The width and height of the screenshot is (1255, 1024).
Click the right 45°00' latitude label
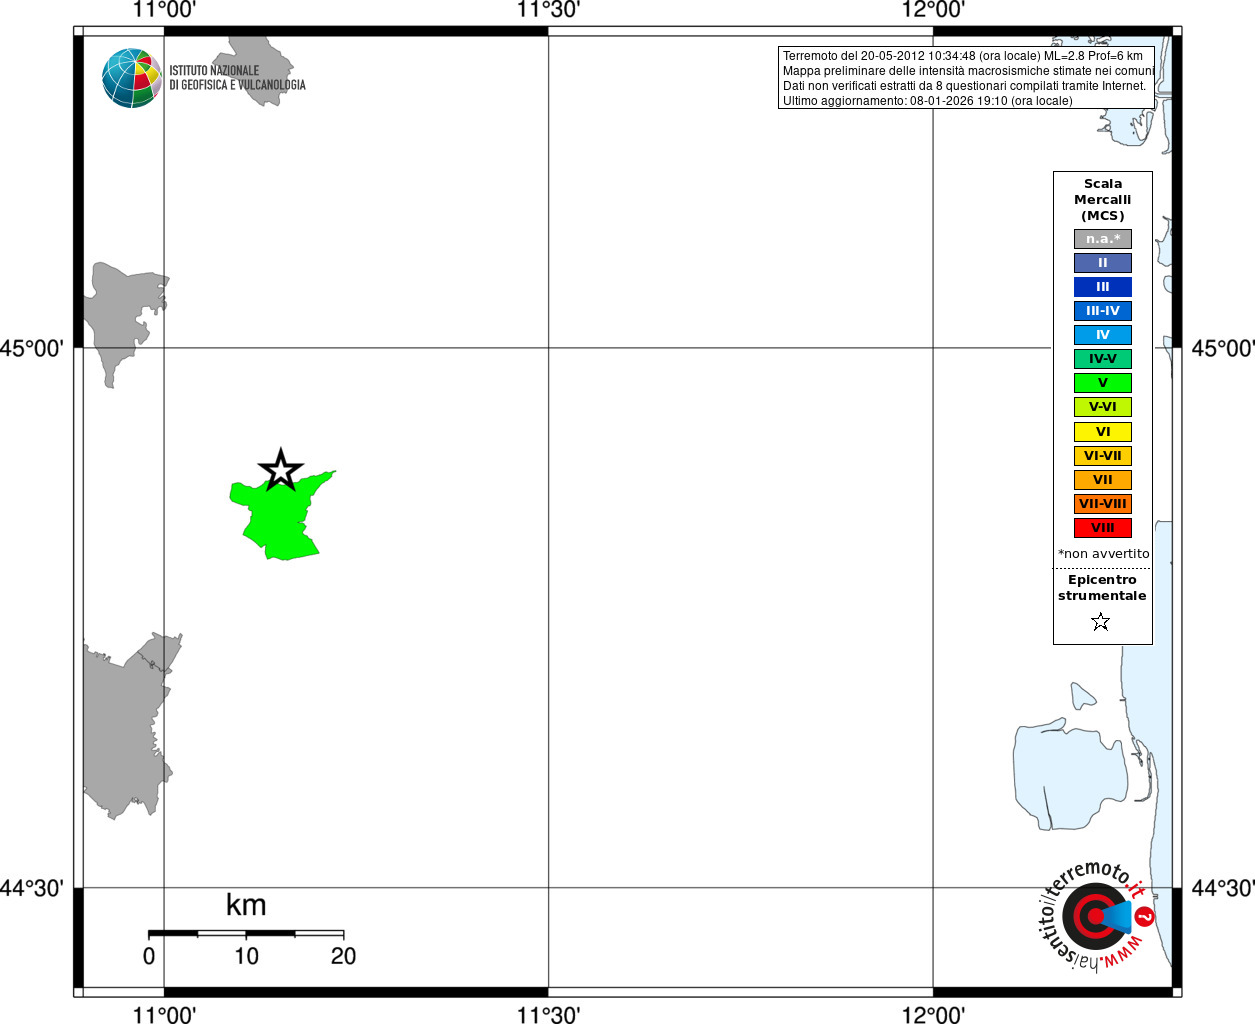[1223, 348]
